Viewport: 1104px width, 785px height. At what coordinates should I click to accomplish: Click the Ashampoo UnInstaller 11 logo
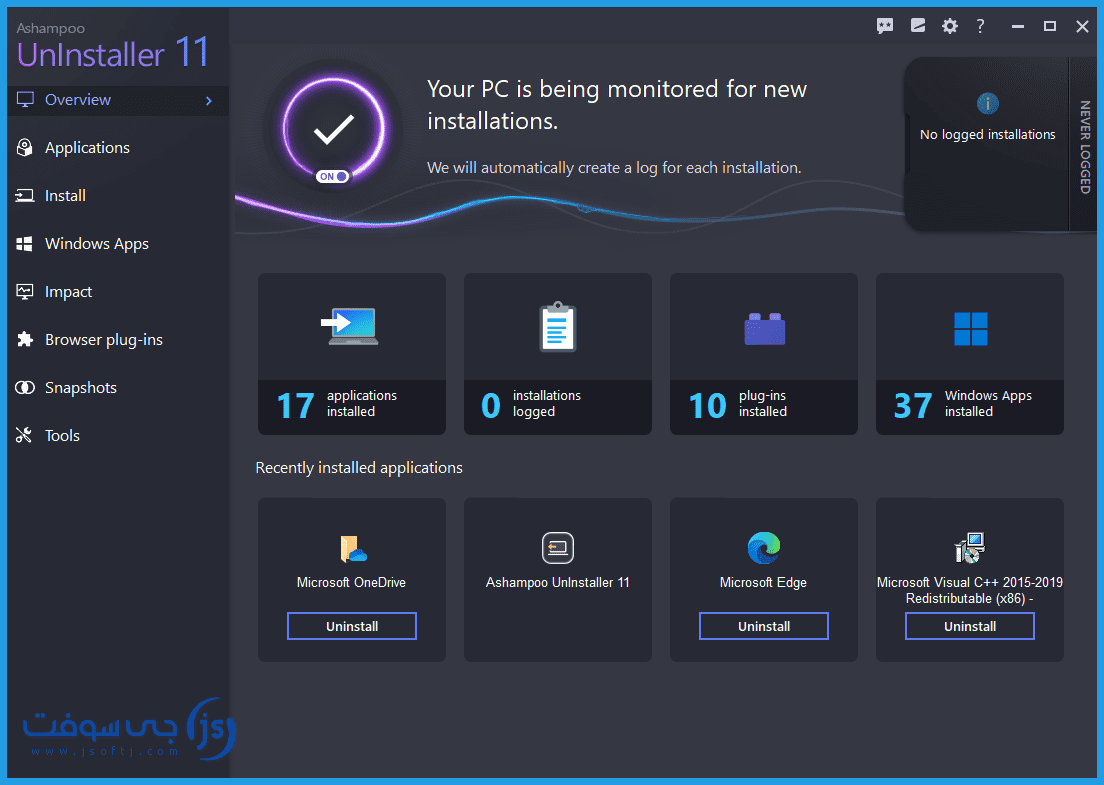coord(113,46)
